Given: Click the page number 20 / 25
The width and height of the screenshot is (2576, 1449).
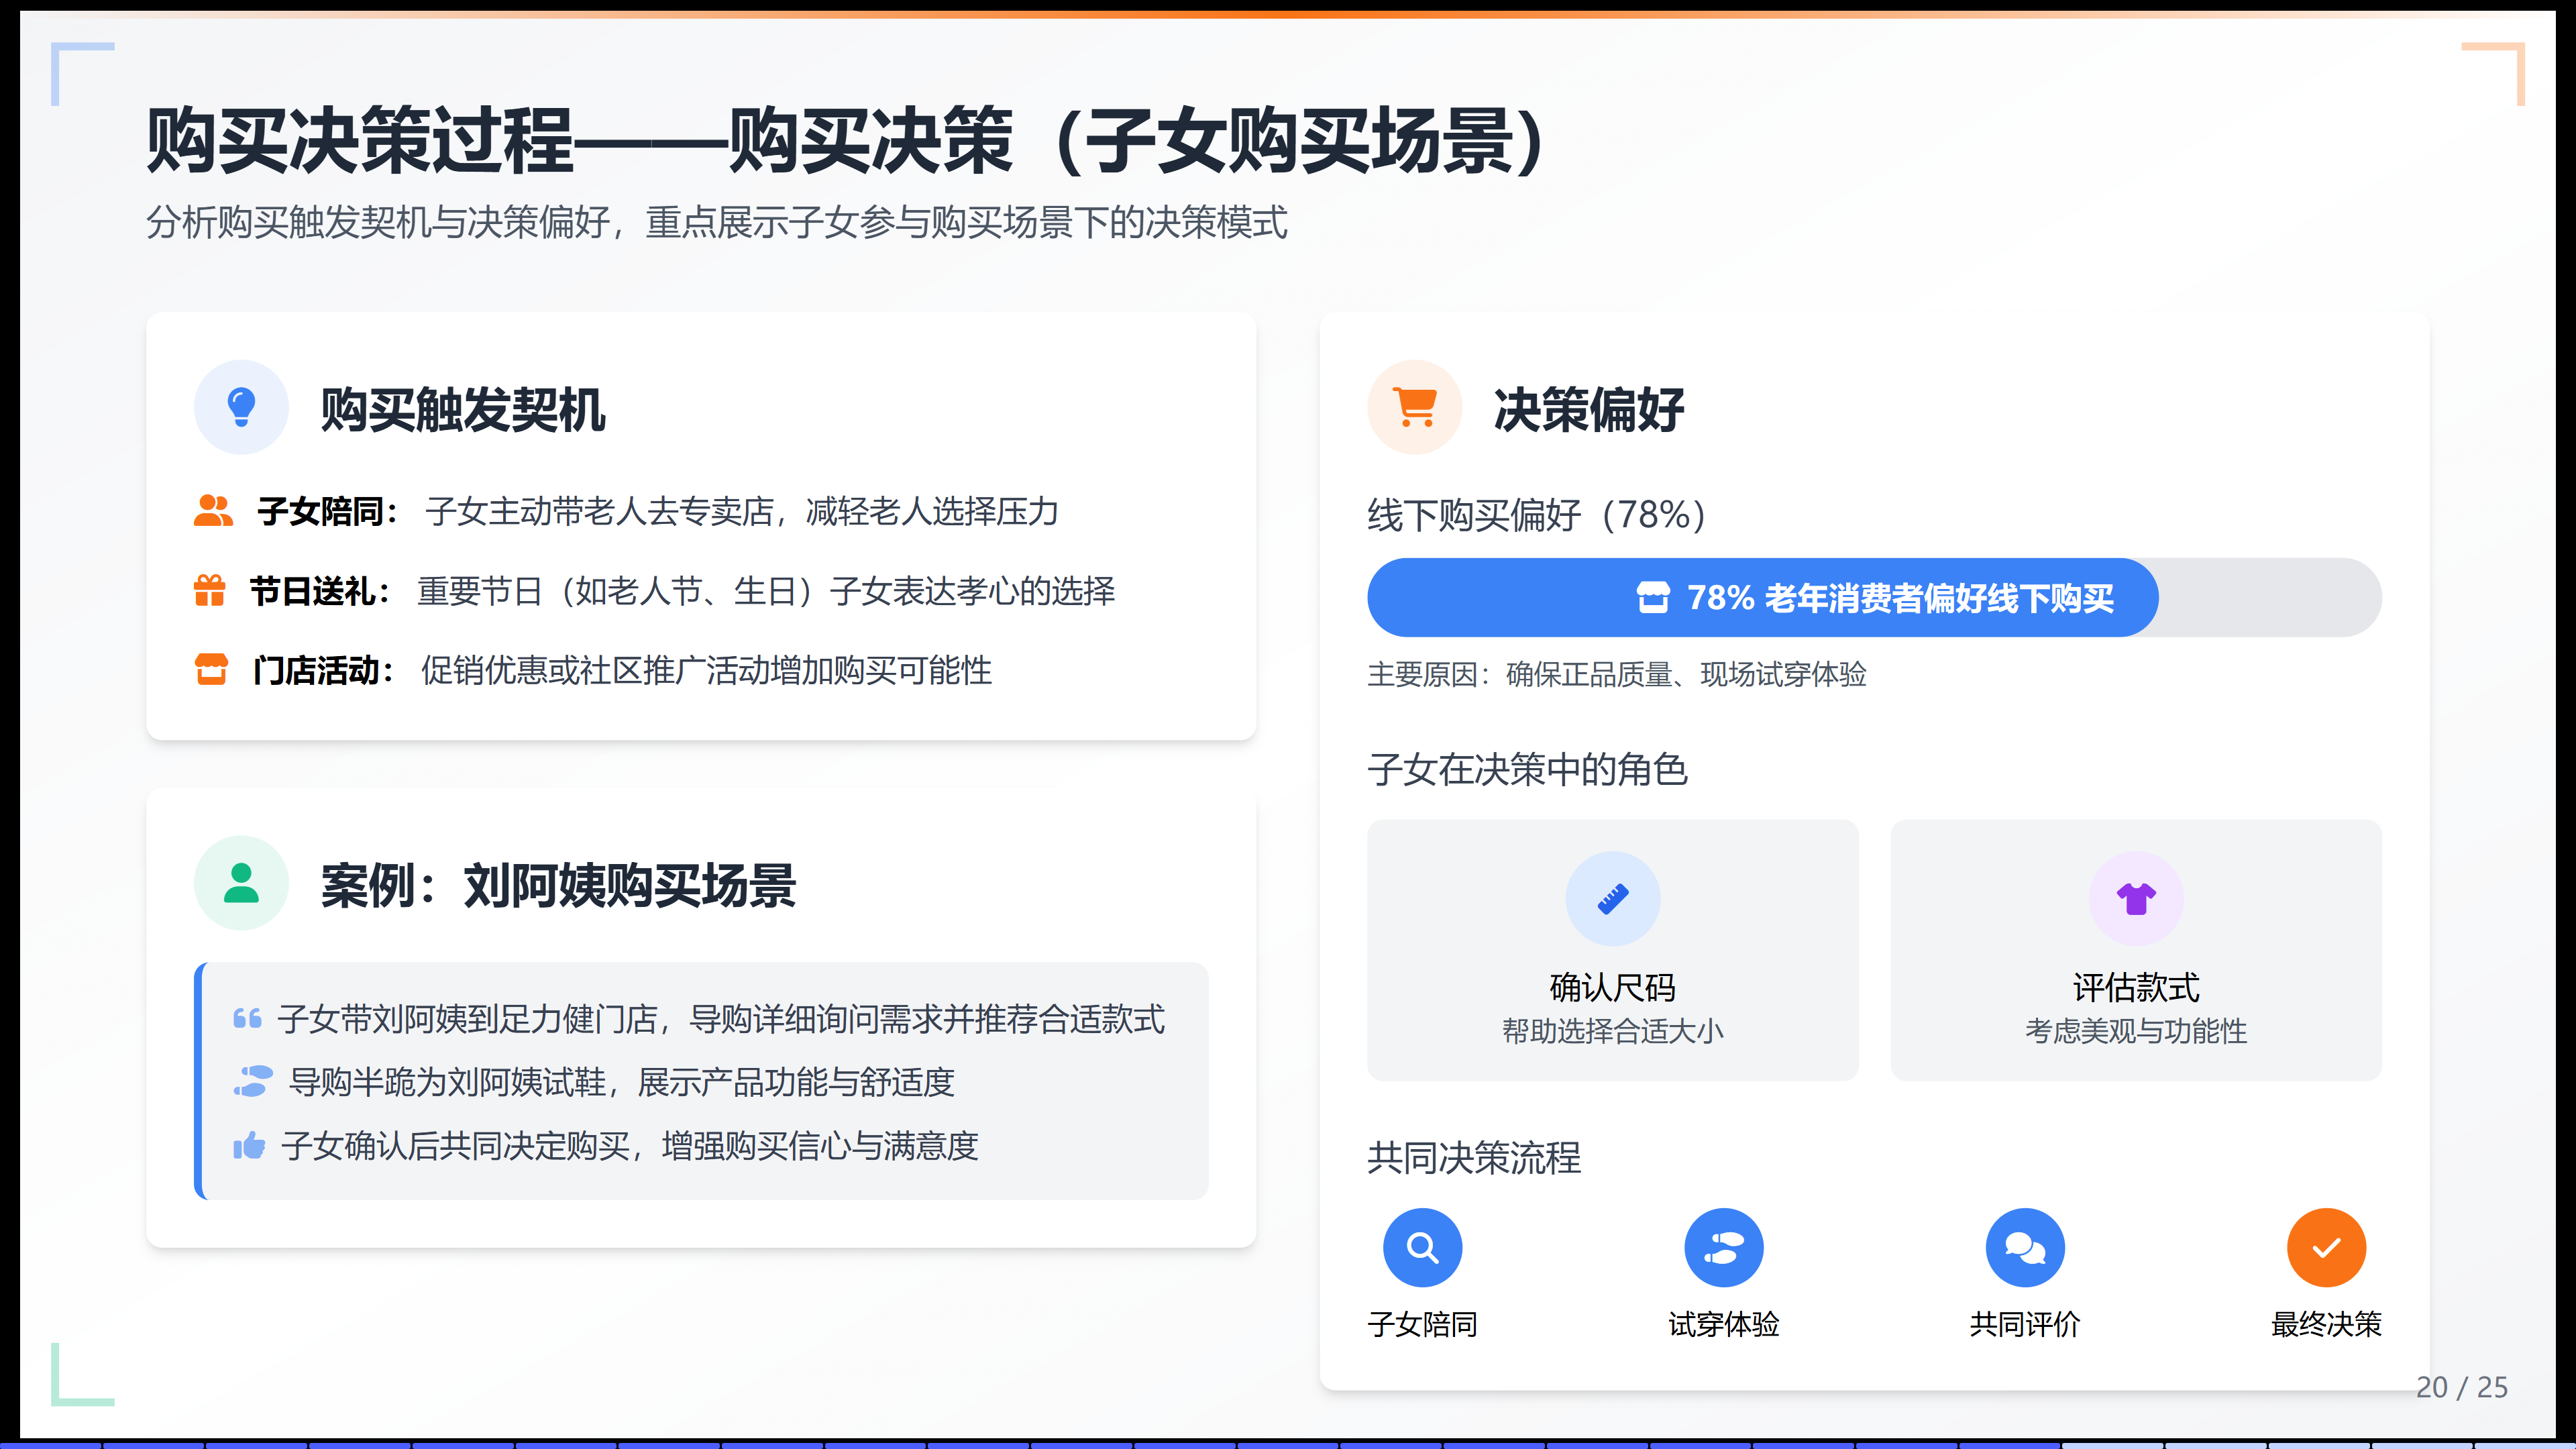Looking at the screenshot, I should click(x=2461, y=1387).
